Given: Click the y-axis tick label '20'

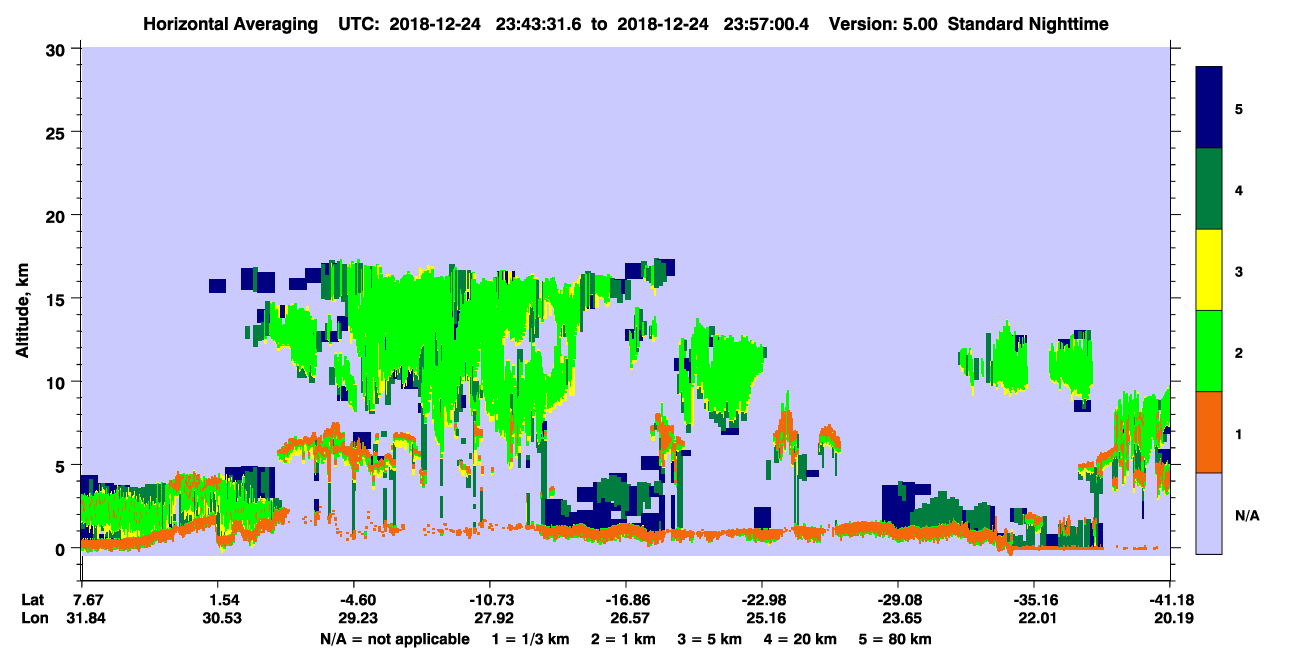Looking at the screenshot, I should pyautogui.click(x=58, y=215).
